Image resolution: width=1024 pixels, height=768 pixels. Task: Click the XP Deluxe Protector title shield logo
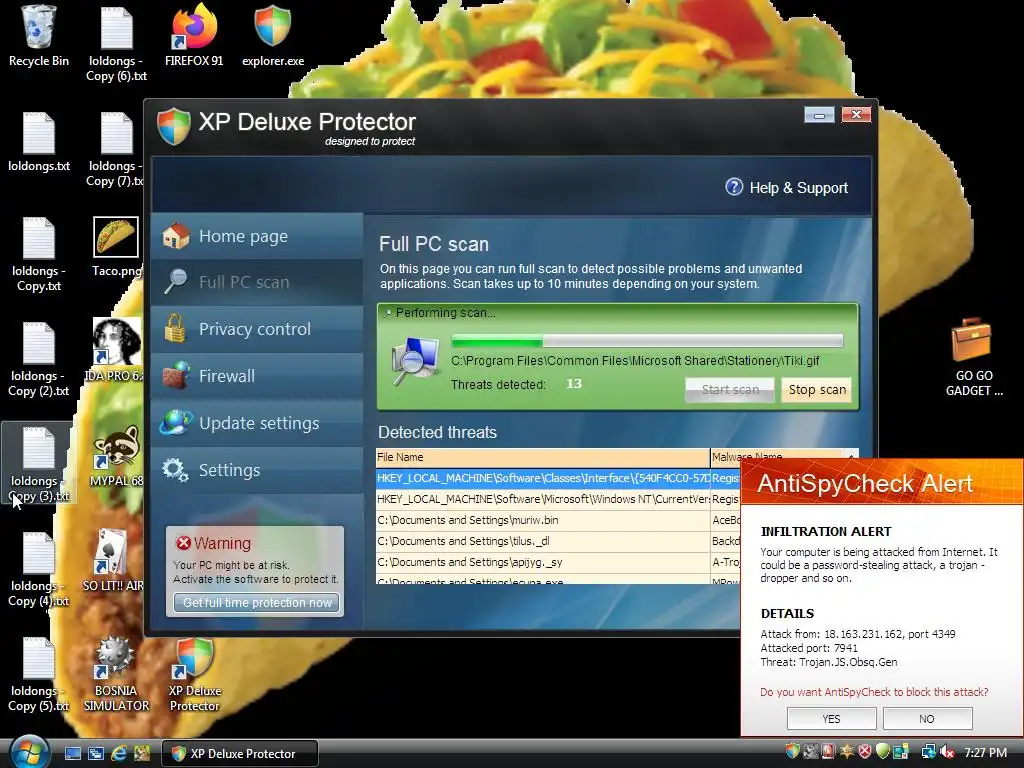[x=174, y=126]
